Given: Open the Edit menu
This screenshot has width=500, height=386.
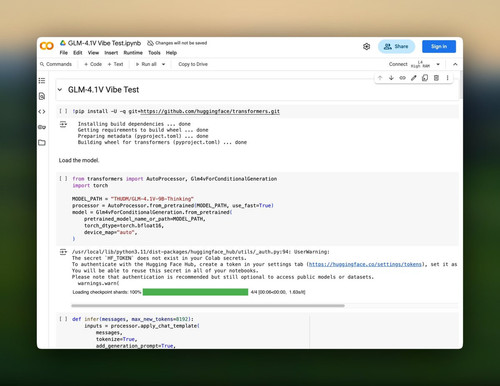Looking at the screenshot, I should click(x=78, y=53).
